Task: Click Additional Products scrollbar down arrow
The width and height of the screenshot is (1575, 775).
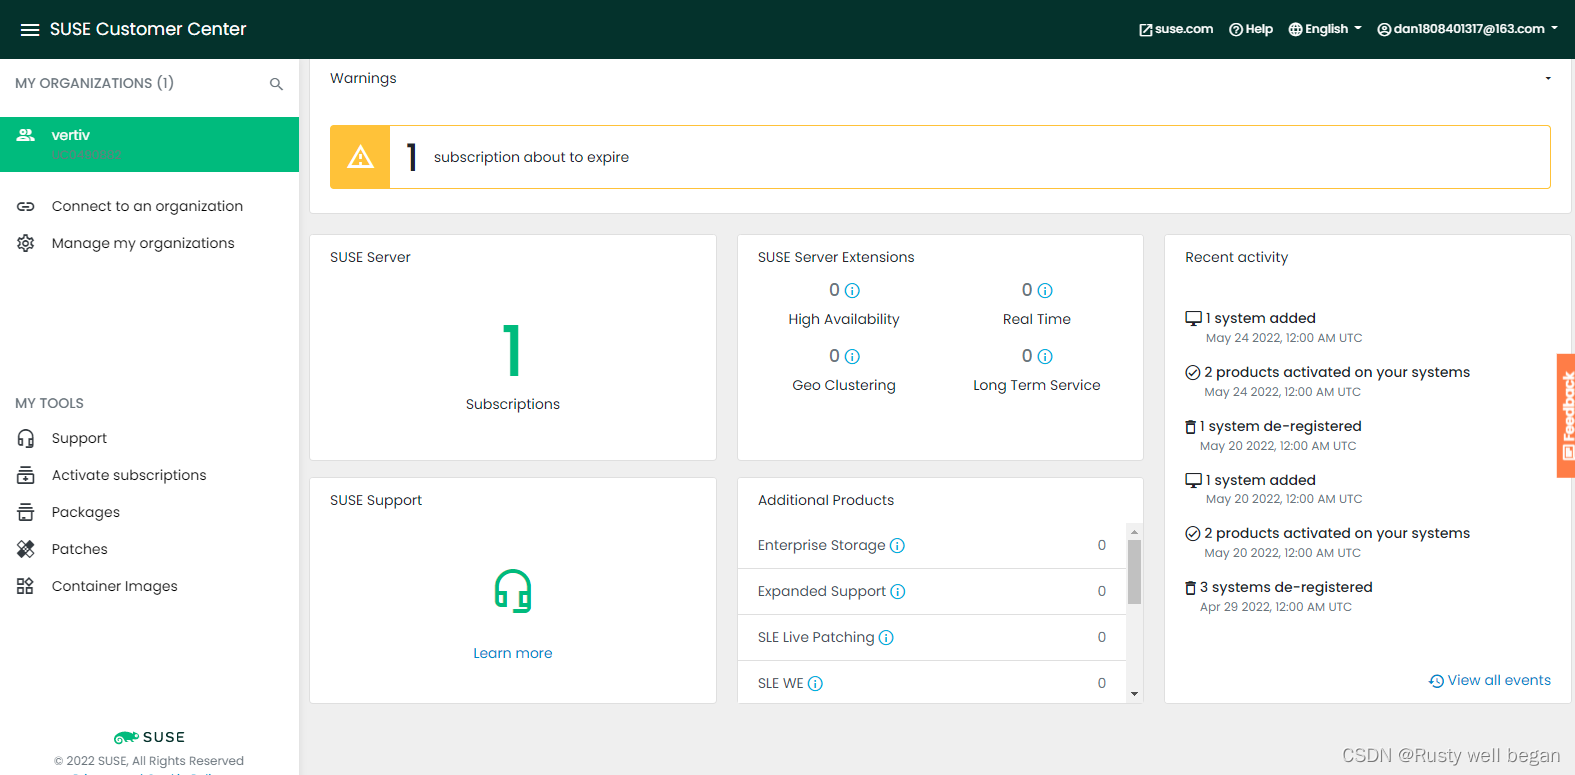Action: click(1134, 693)
